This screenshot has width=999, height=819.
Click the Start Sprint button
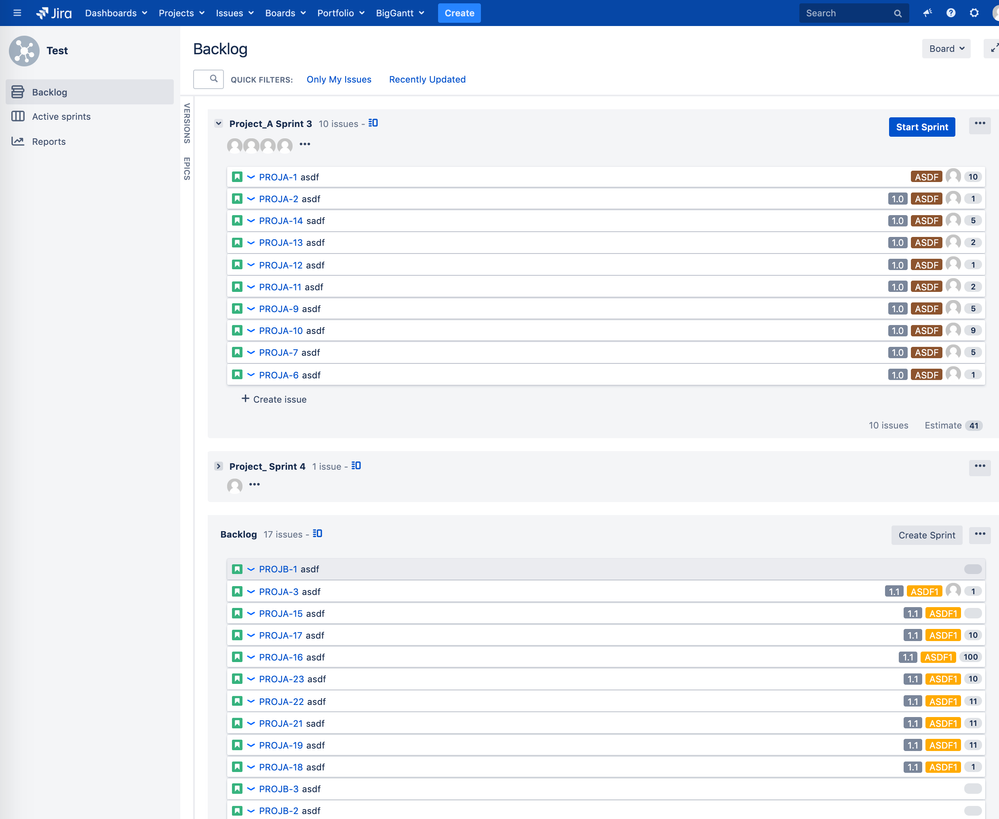(921, 127)
